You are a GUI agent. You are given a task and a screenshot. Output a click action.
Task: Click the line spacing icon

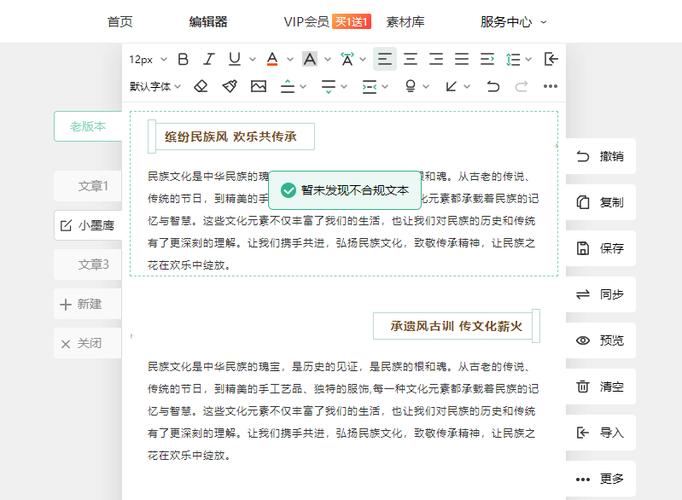pyautogui.click(x=513, y=59)
